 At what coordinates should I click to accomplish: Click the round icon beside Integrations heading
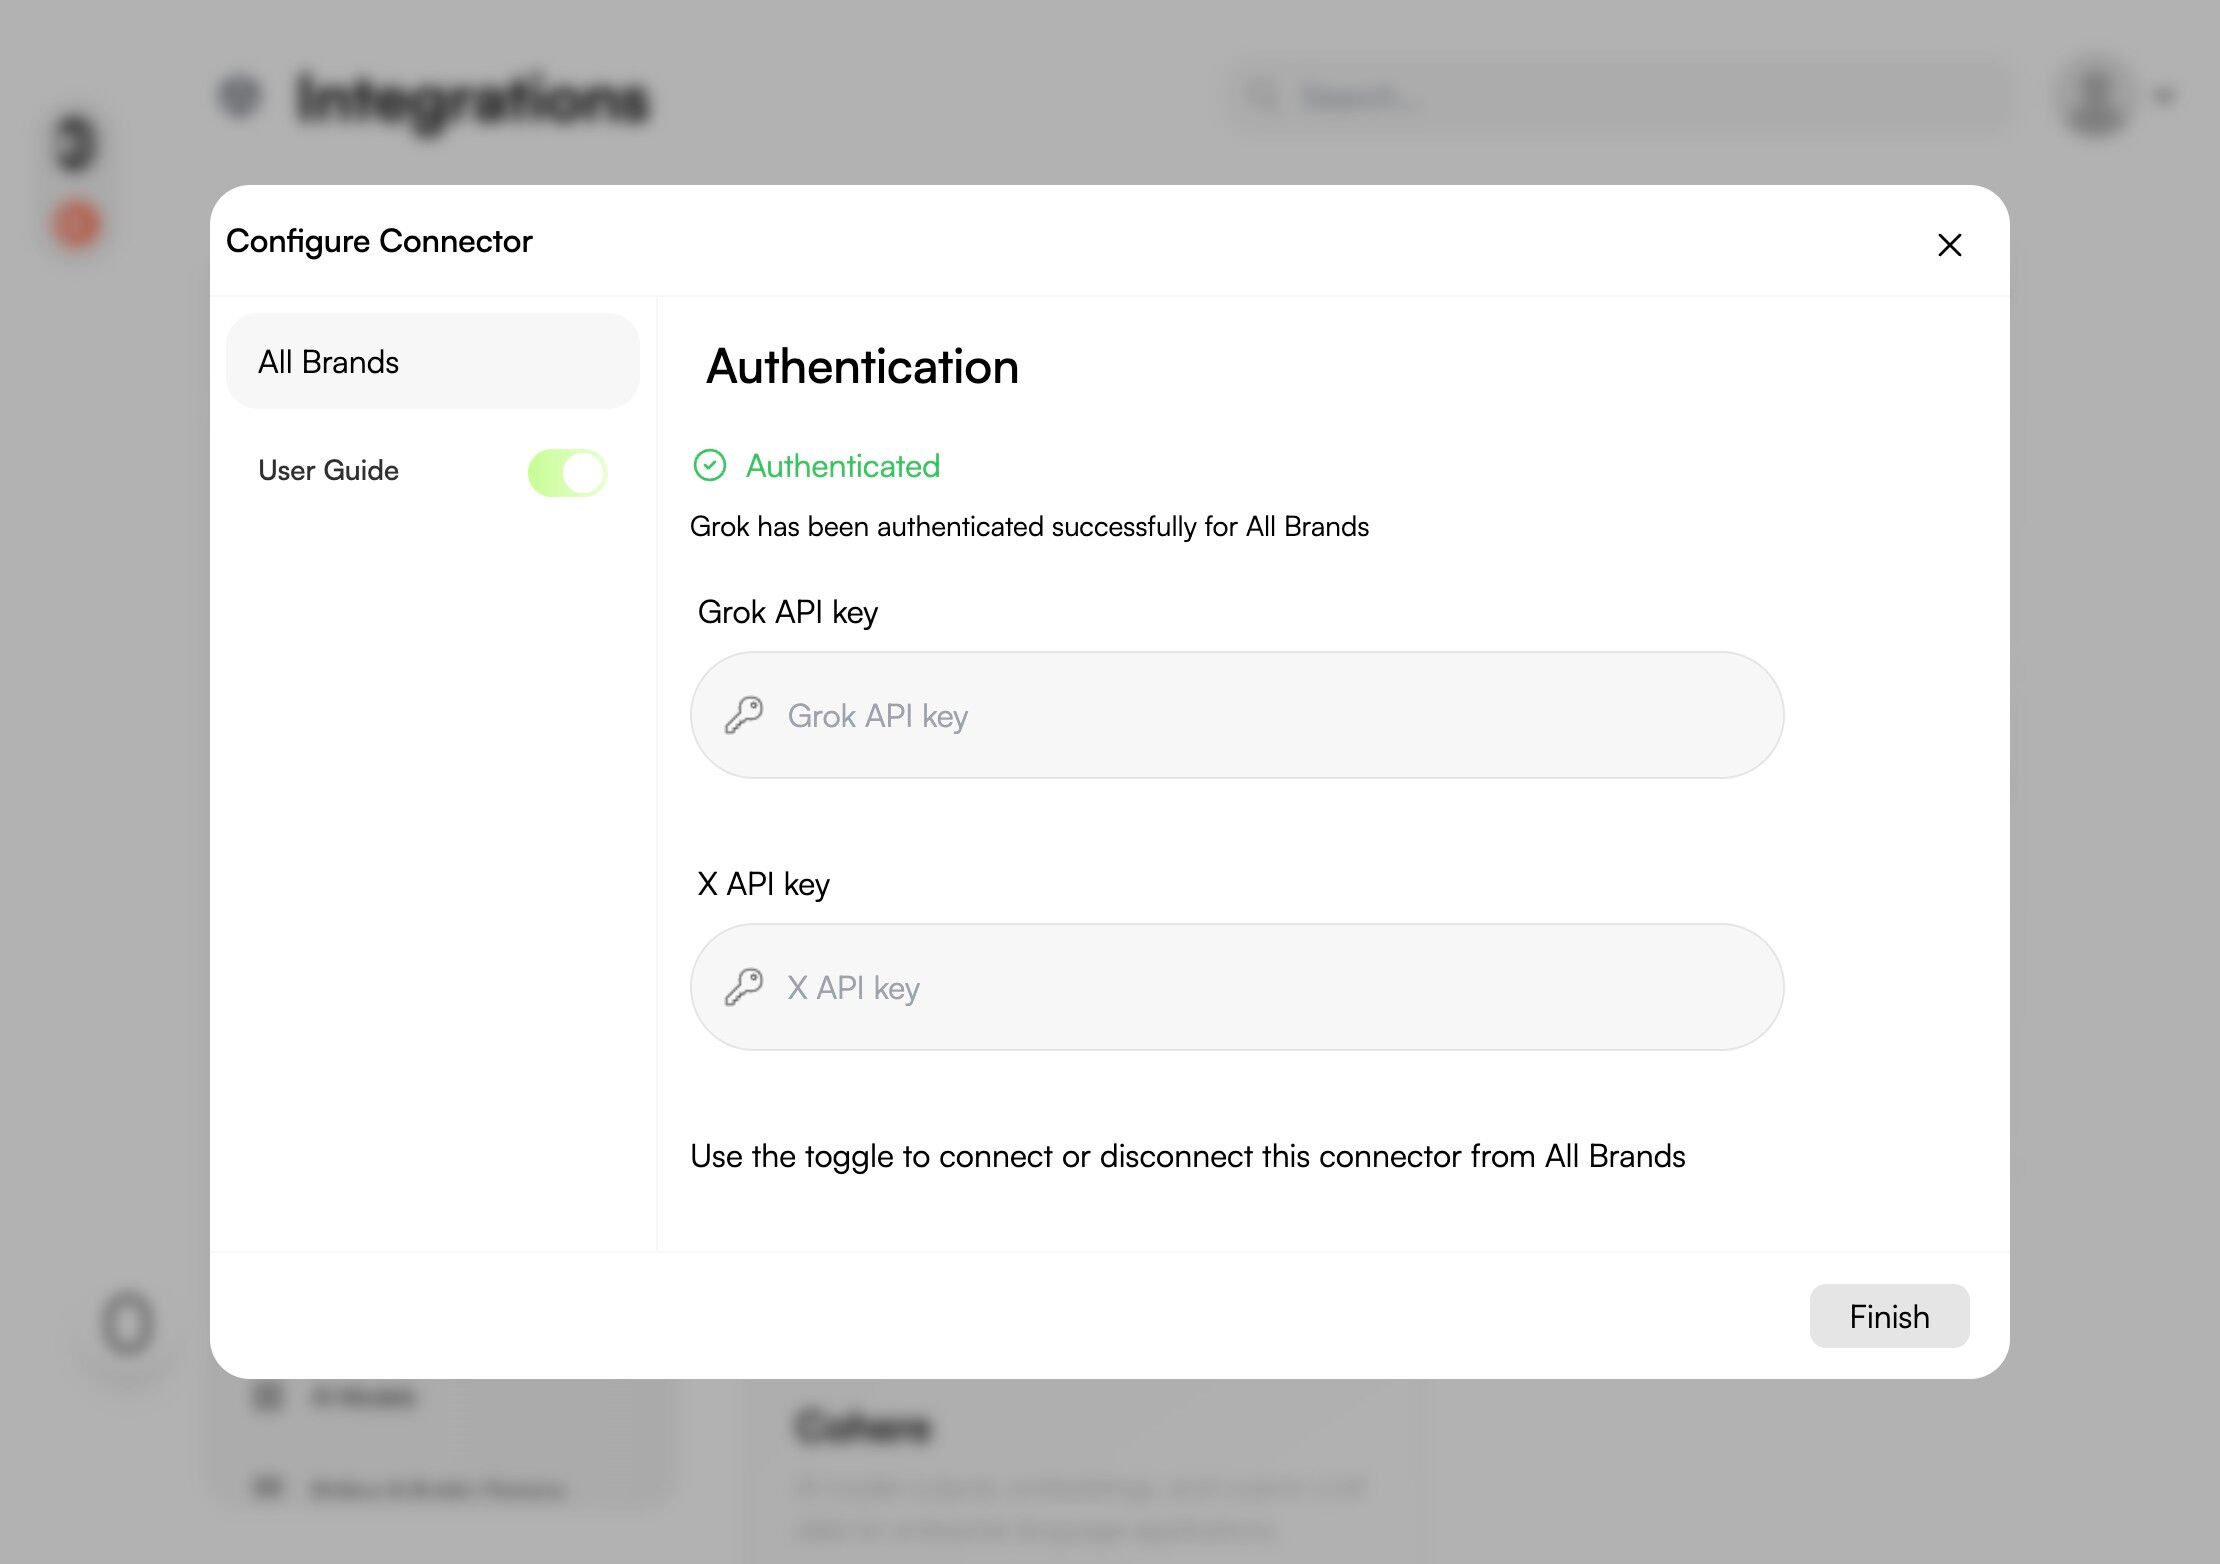240,97
